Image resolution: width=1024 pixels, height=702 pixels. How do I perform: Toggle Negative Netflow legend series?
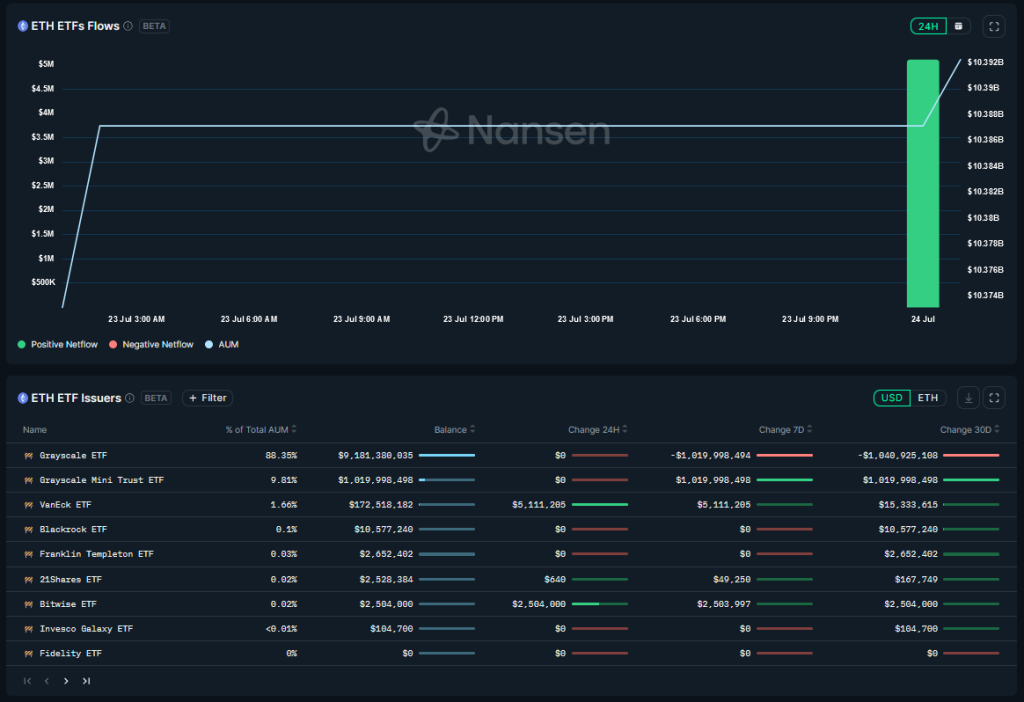tap(151, 344)
